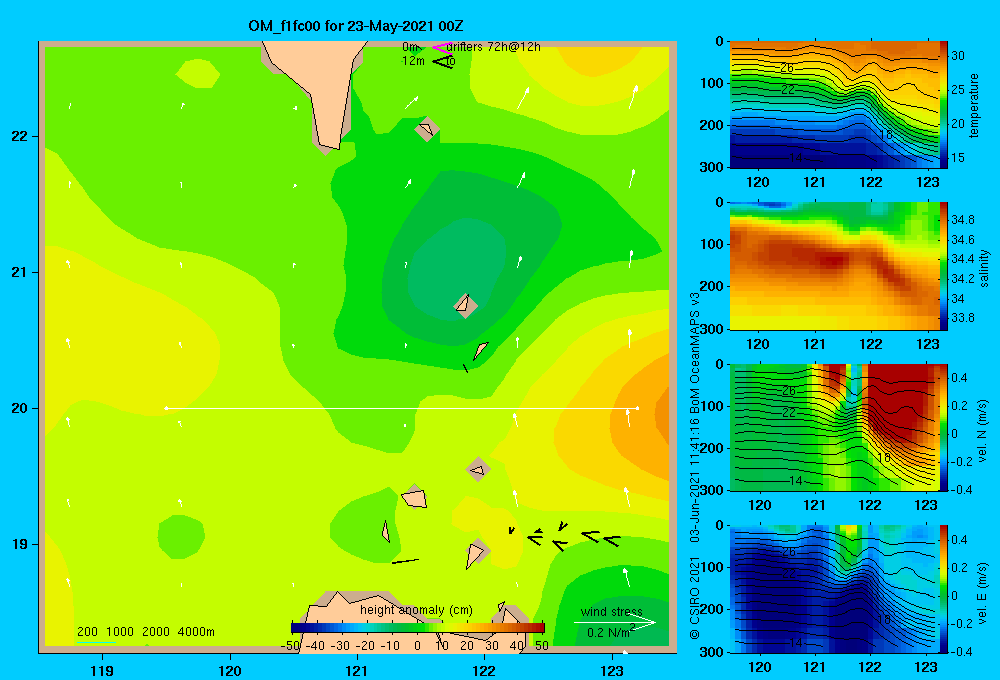The image size is (1000, 680).
Task: Click the 'height anomaly (cm)' label
Action: tap(416, 610)
